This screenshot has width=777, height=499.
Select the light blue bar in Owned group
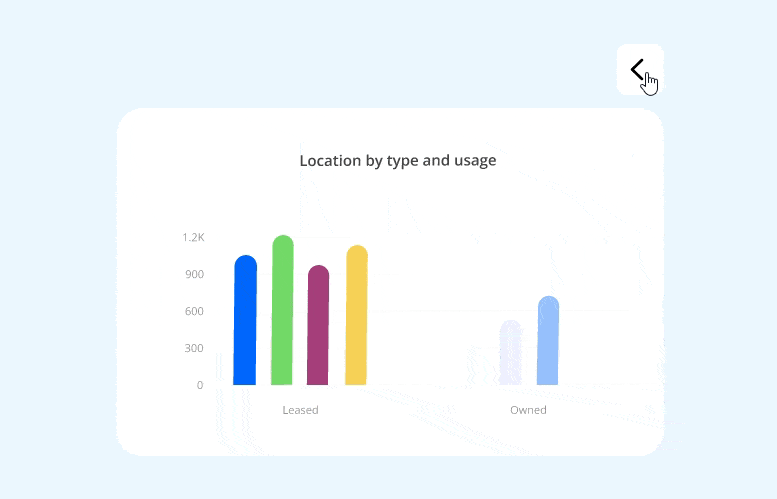pos(548,340)
